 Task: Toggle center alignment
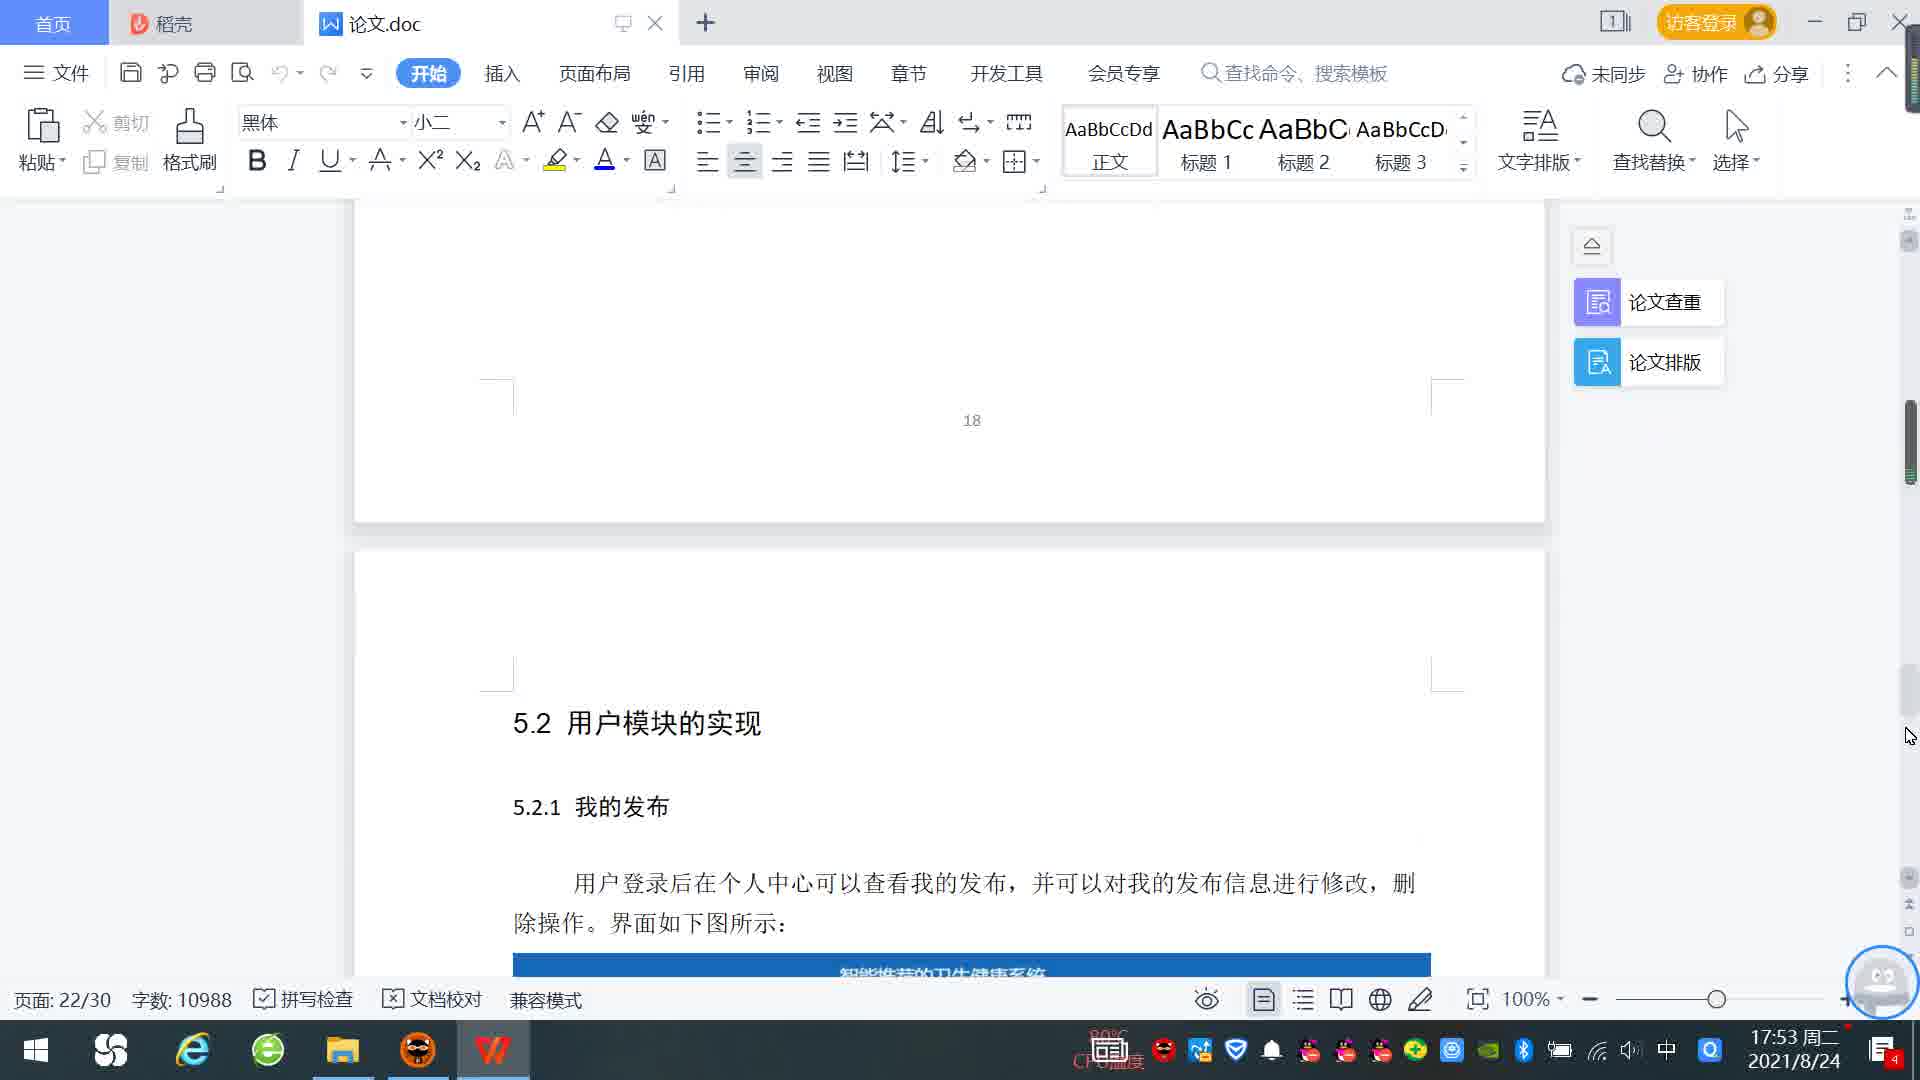coord(744,161)
